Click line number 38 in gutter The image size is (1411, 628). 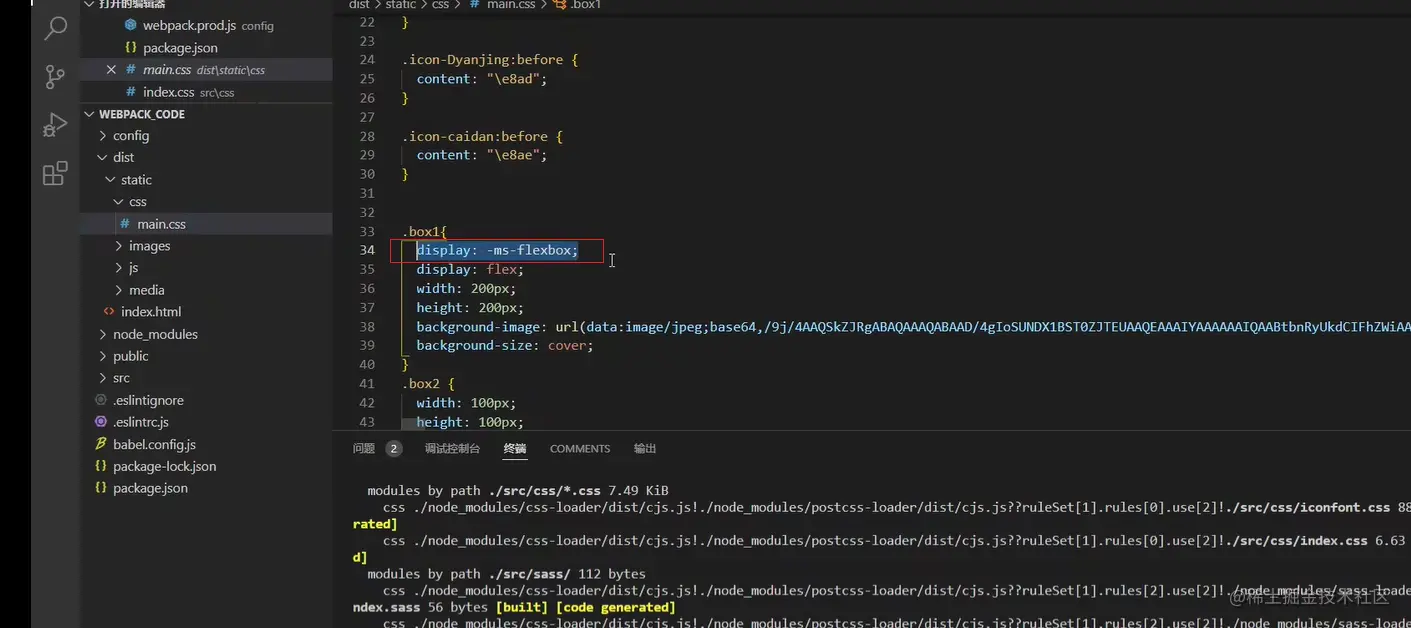pos(367,327)
